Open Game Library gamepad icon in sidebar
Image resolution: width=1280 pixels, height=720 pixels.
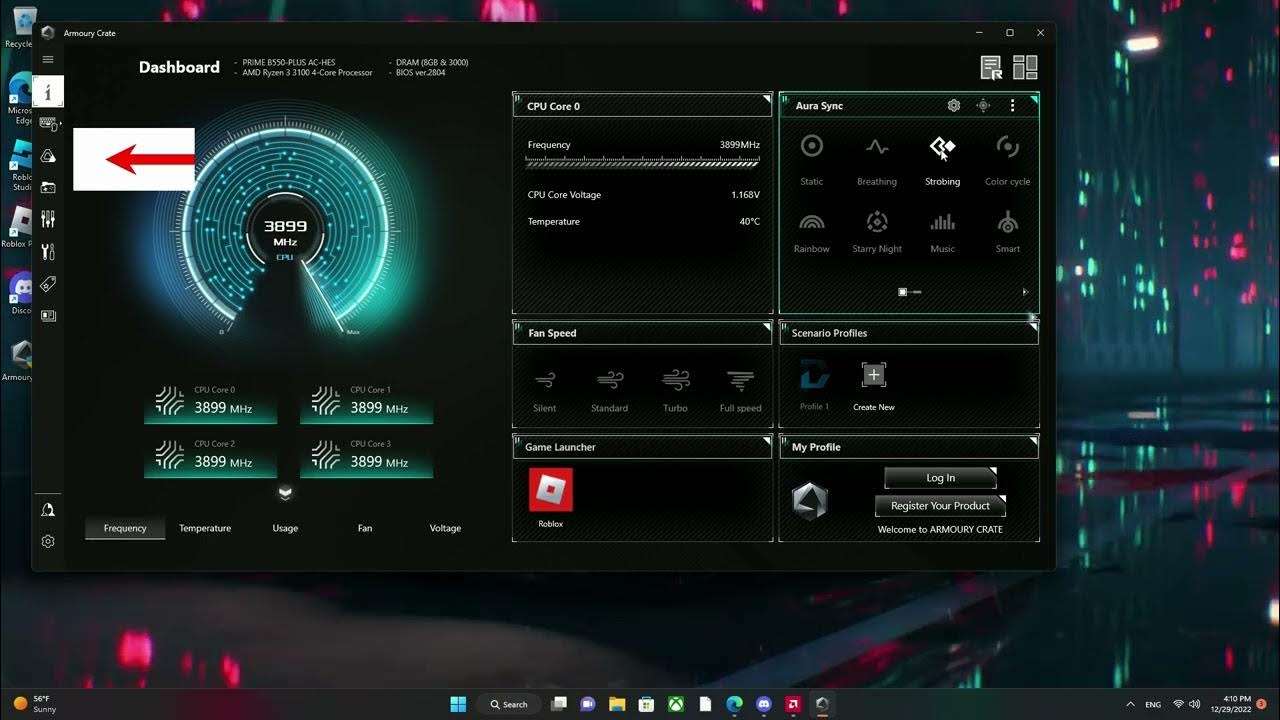click(x=48, y=187)
